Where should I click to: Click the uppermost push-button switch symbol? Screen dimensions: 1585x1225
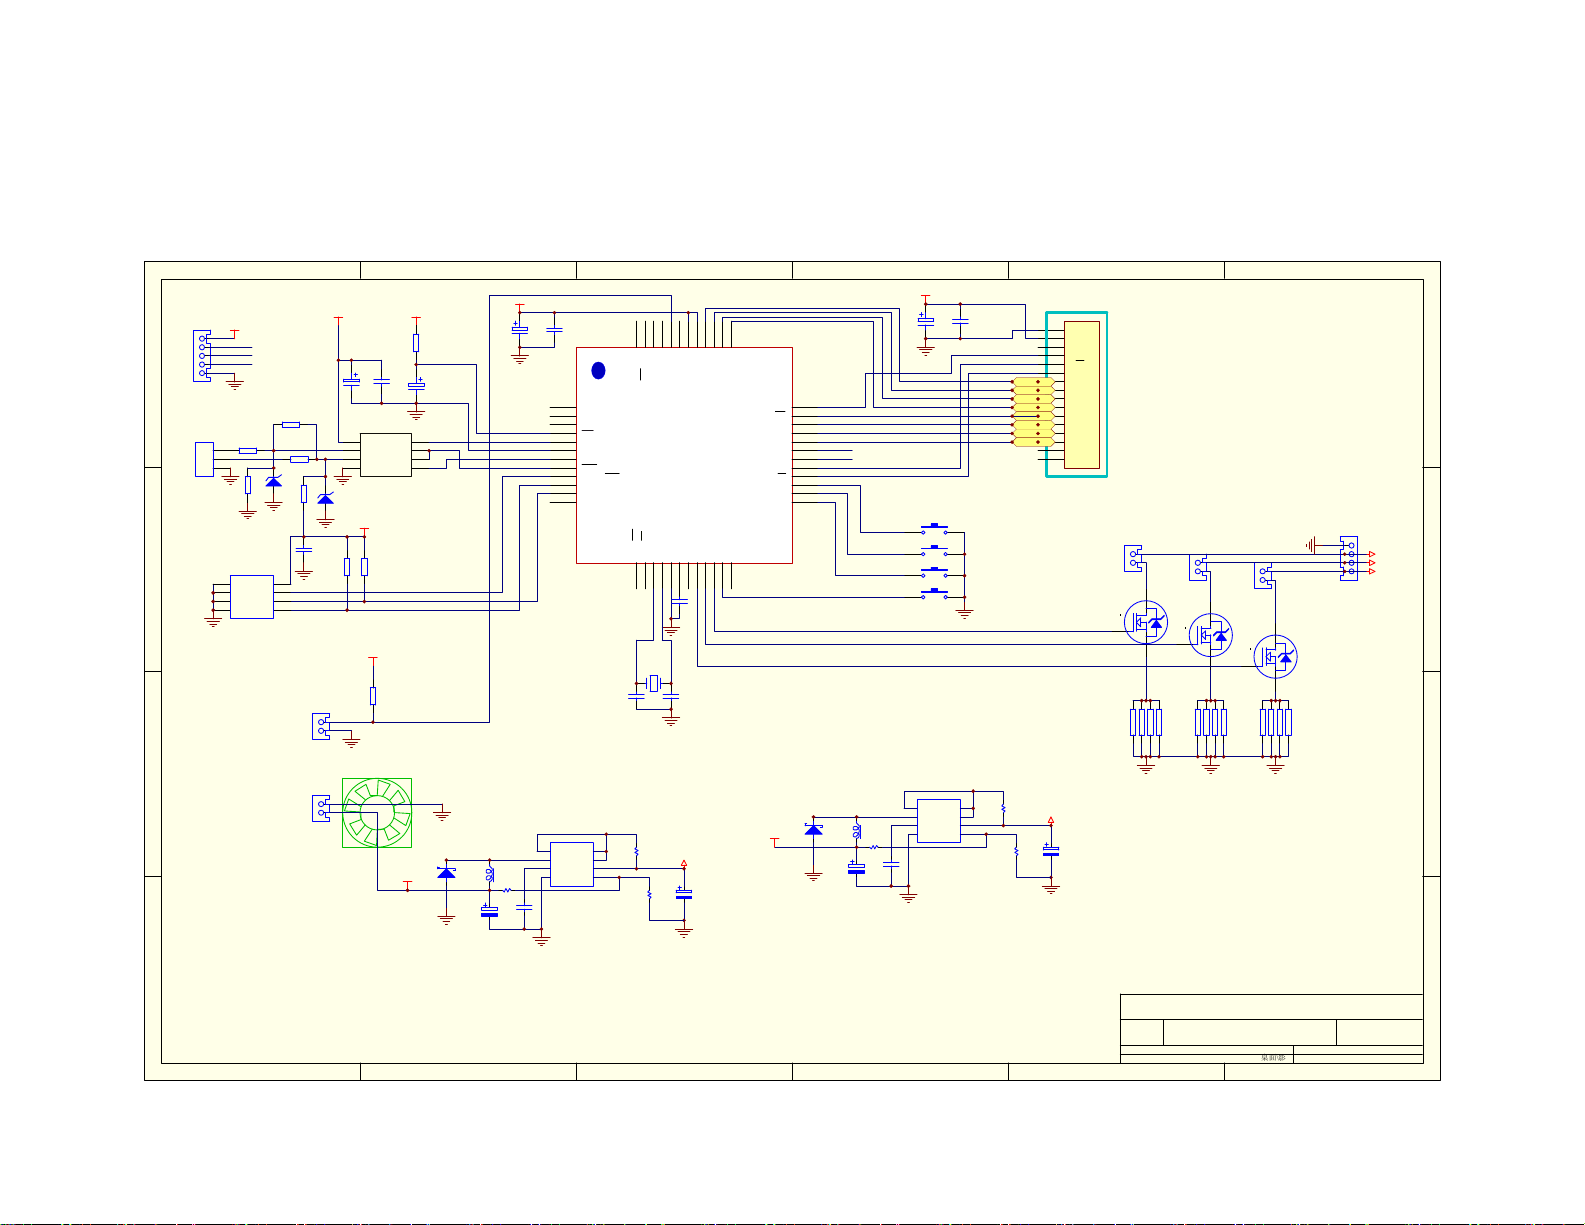(934, 529)
